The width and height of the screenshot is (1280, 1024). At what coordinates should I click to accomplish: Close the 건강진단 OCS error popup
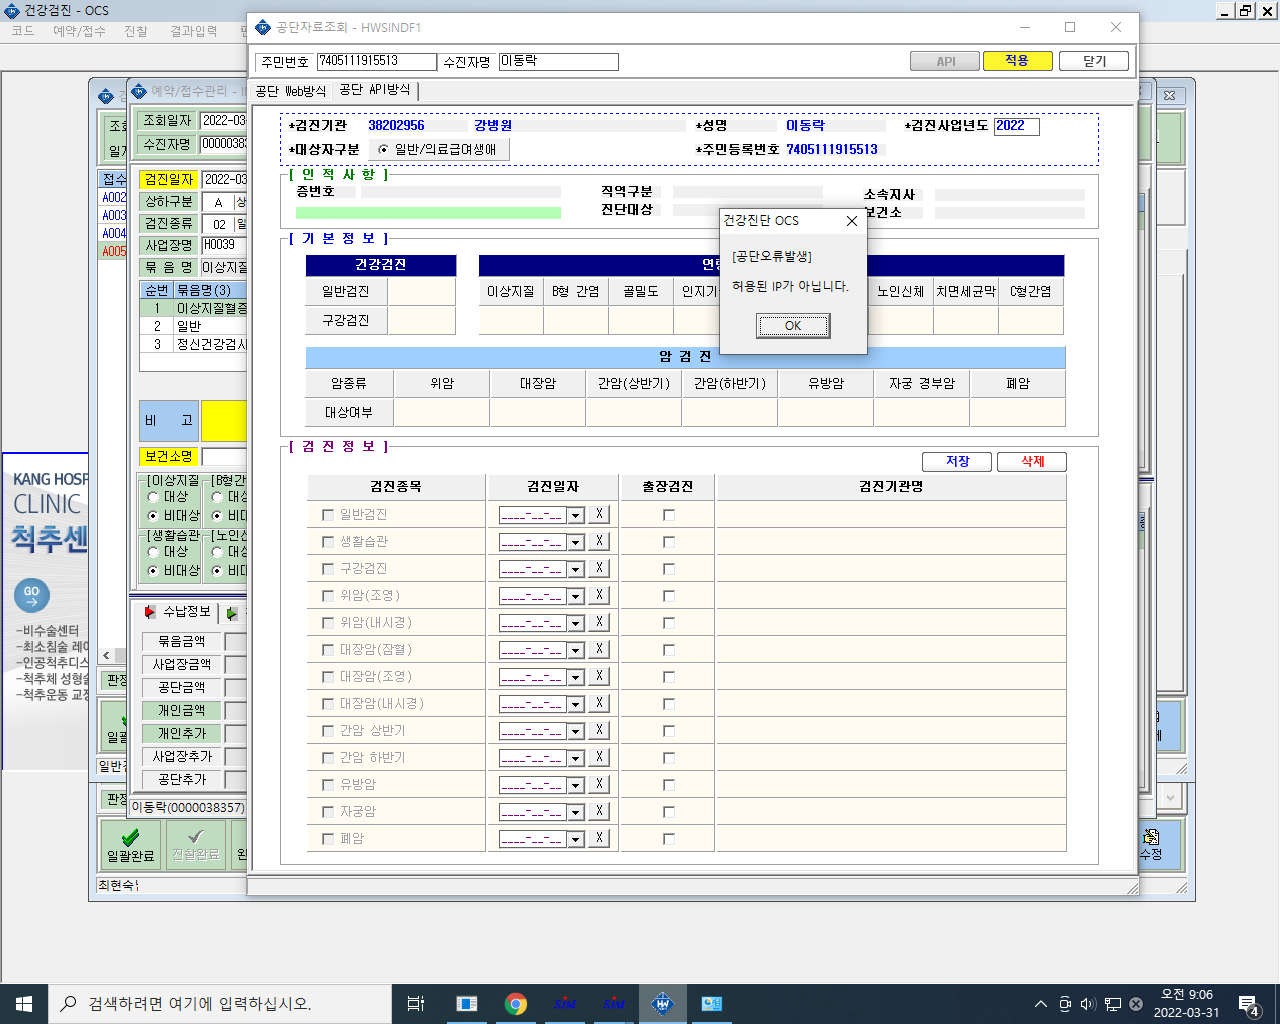[x=852, y=221]
